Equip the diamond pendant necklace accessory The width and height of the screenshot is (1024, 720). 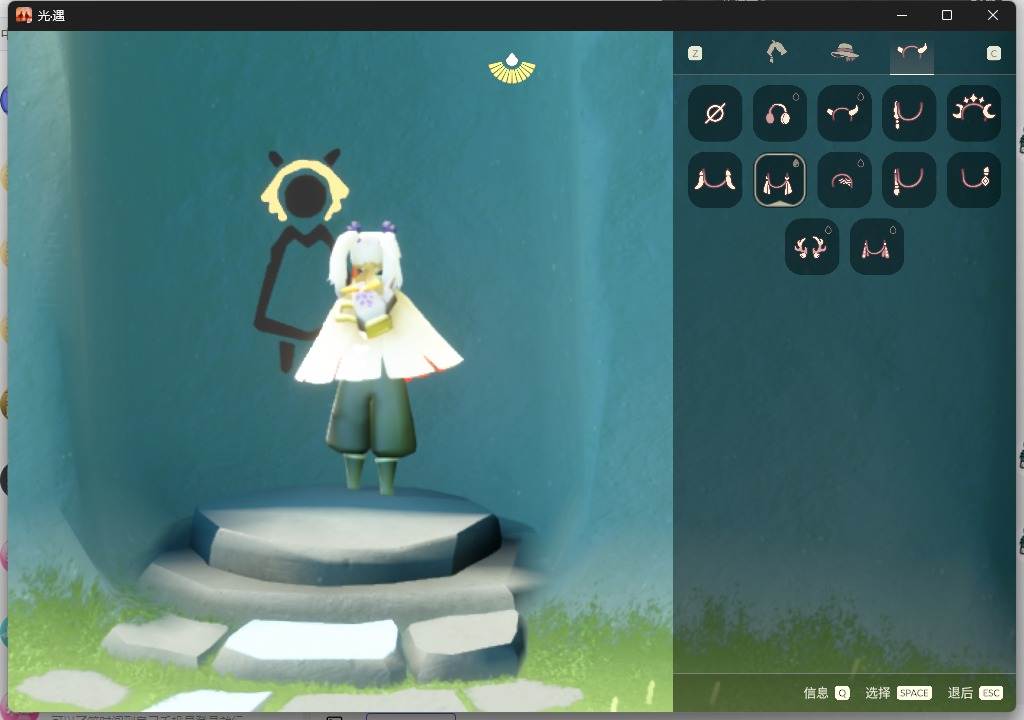point(973,180)
